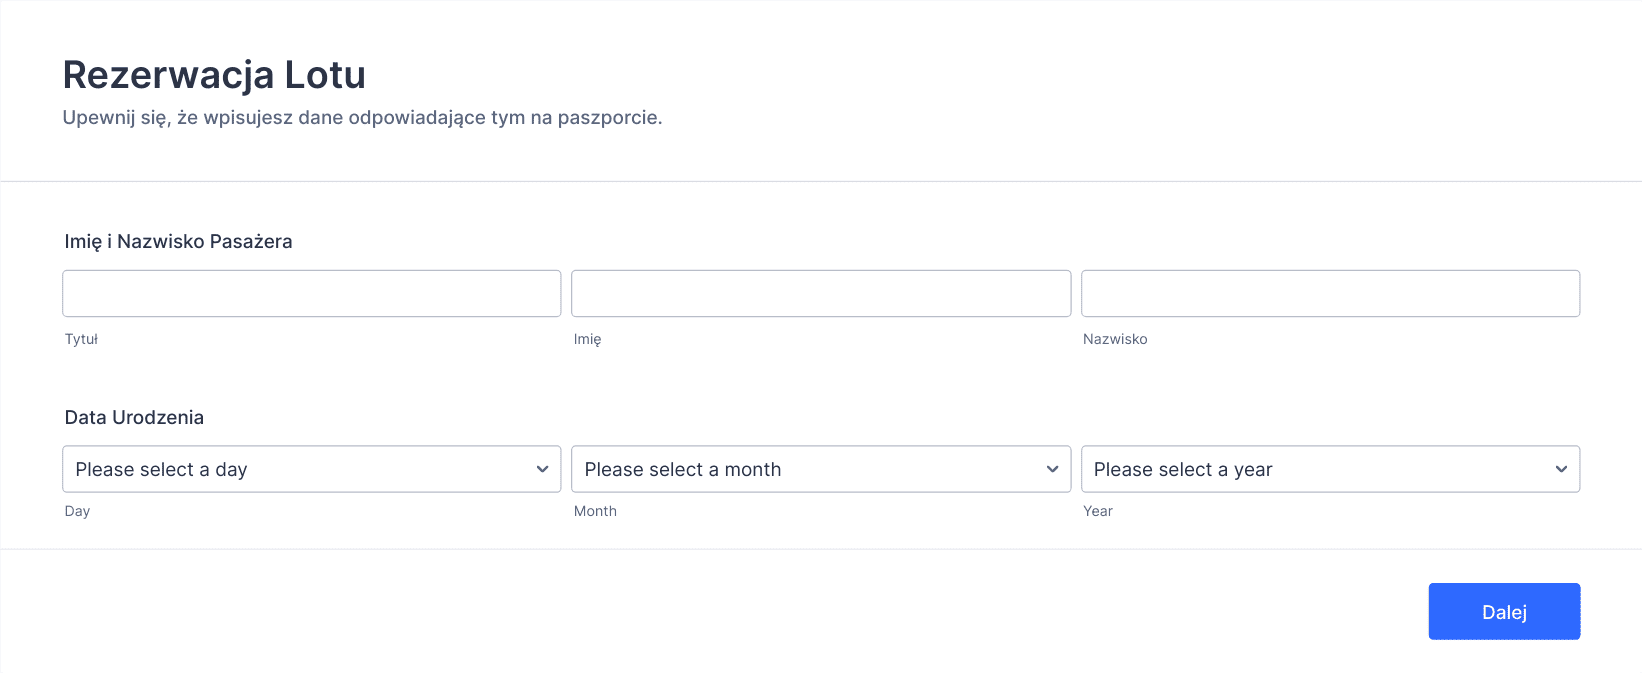This screenshot has height=673, width=1642.
Task: Click the 'Data Urodzenia' section label
Action: tap(134, 417)
